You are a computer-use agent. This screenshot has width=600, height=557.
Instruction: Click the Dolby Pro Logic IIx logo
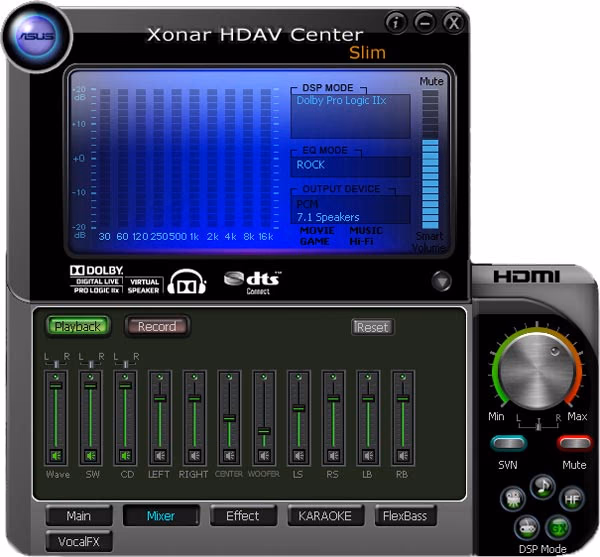[96, 290]
